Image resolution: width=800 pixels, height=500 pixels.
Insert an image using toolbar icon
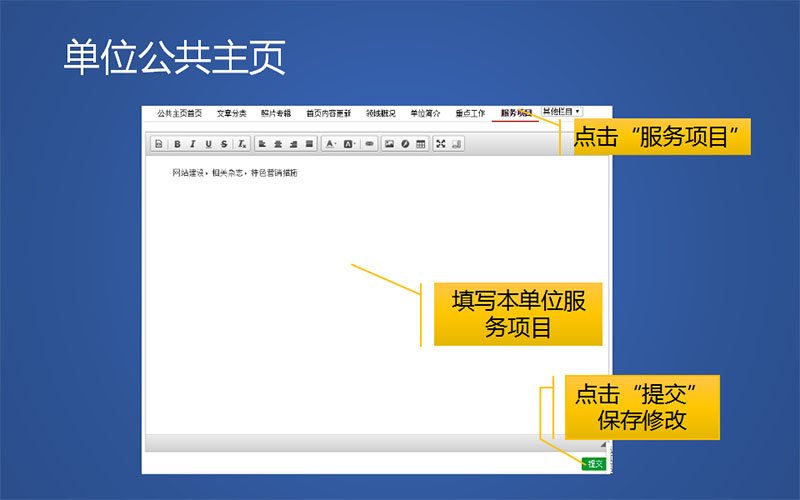point(390,144)
